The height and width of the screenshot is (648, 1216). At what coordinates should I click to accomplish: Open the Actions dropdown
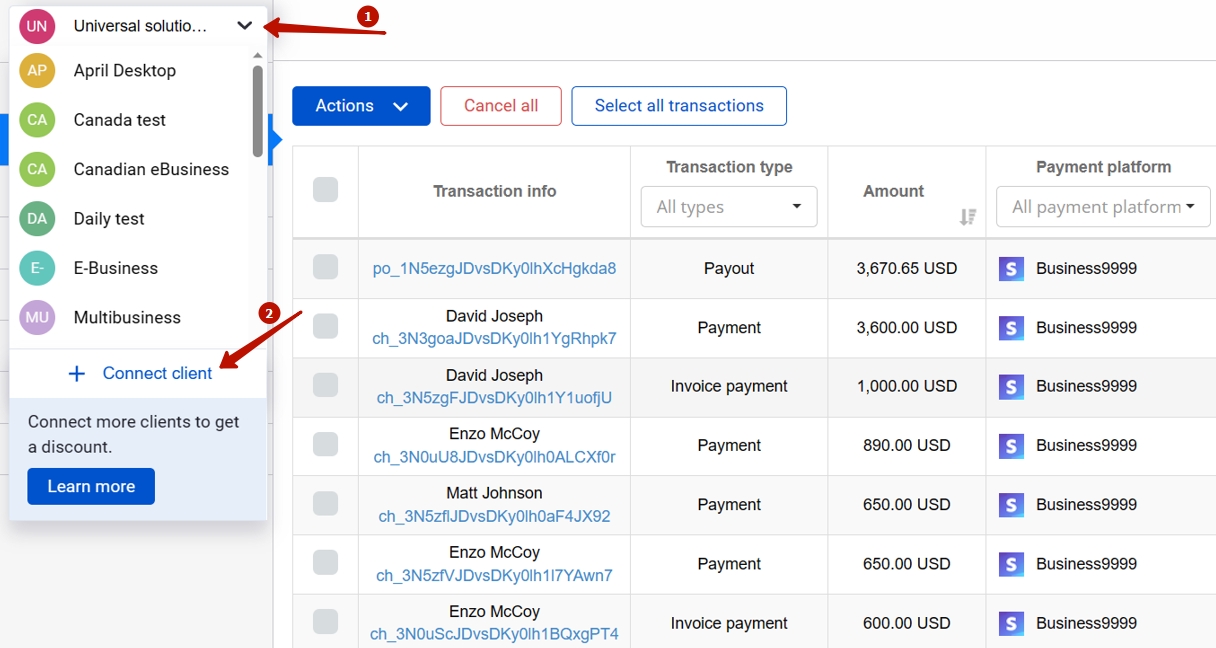[x=361, y=105]
